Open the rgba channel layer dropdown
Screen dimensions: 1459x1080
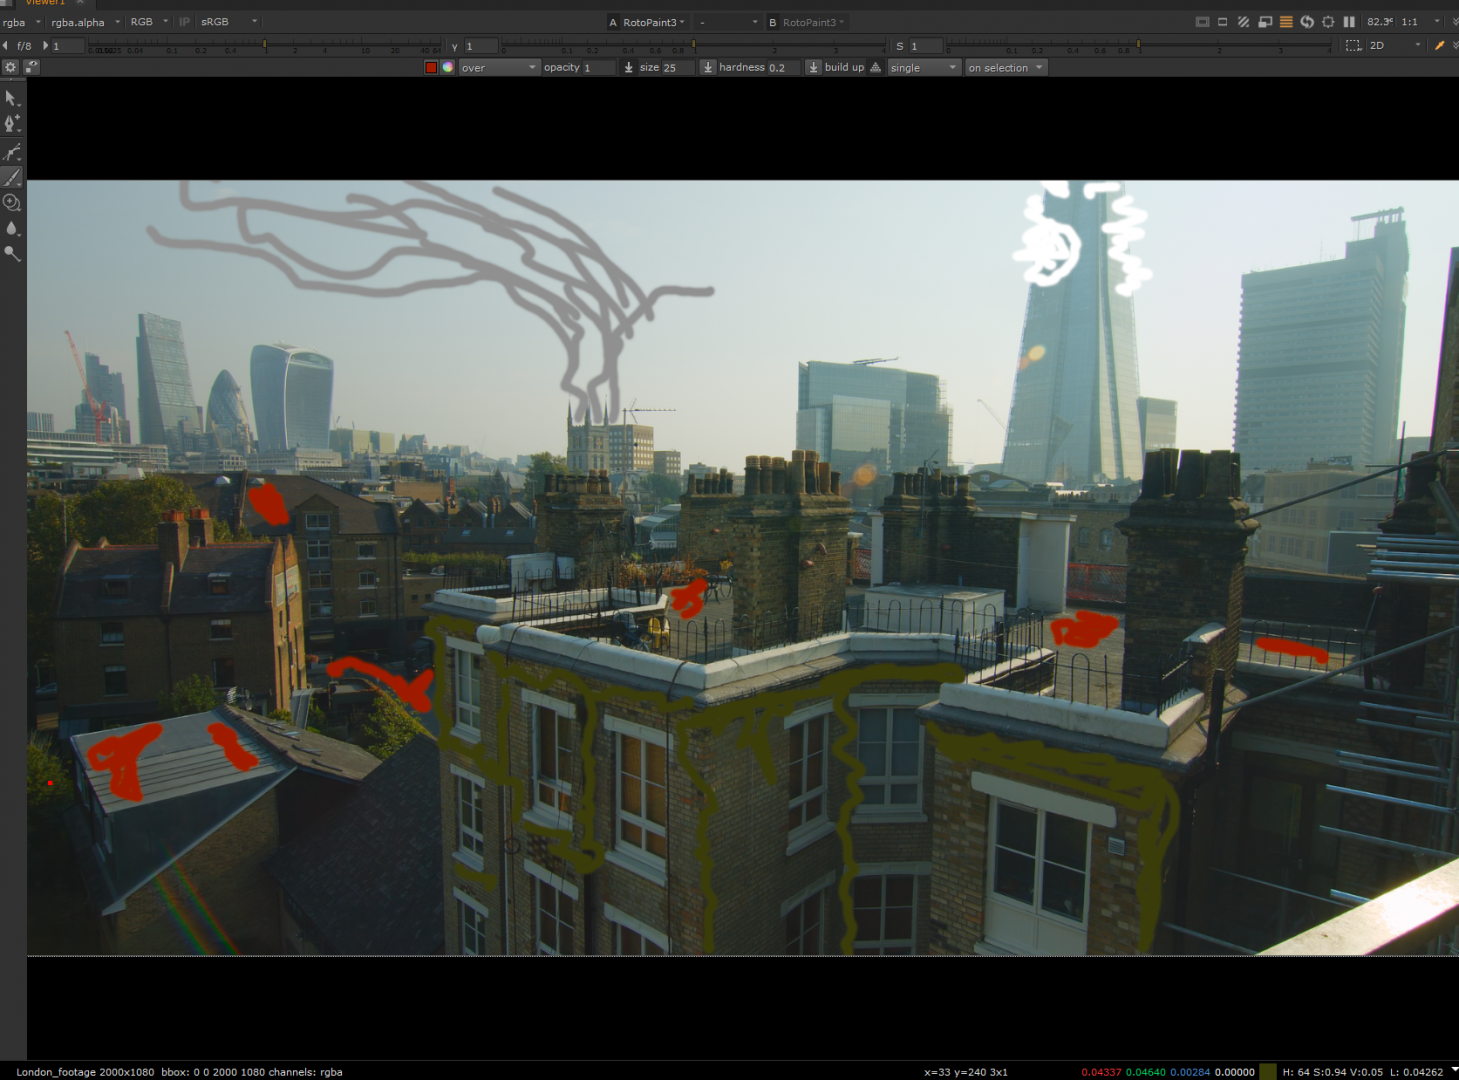[22, 22]
